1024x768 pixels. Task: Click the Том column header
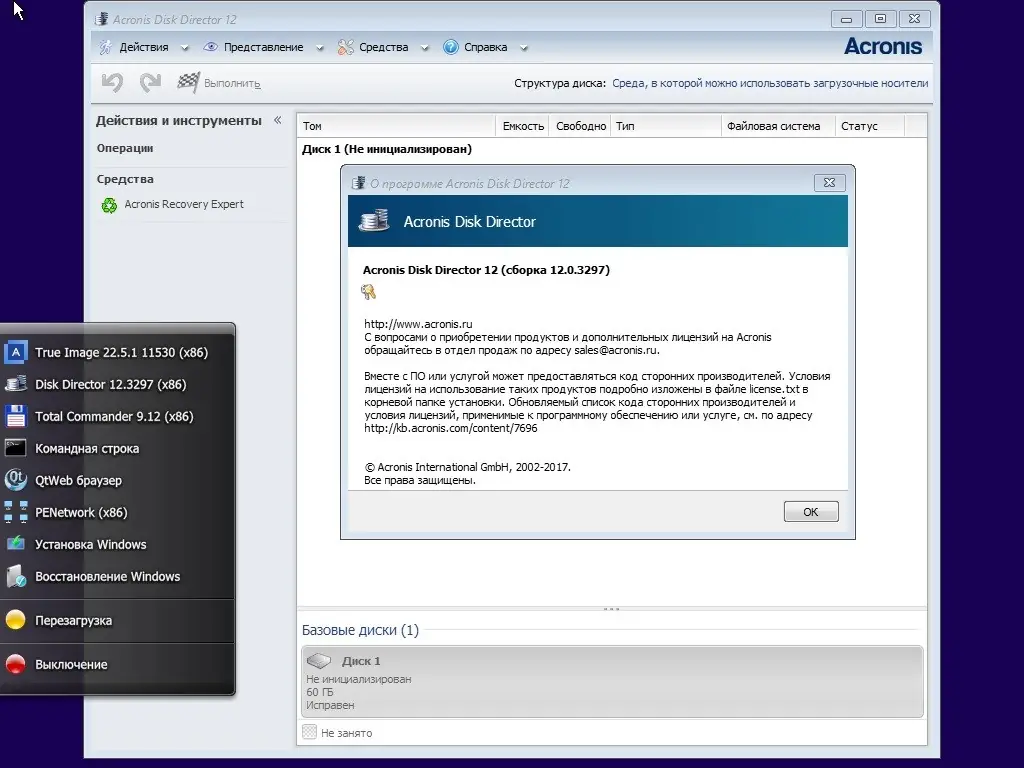click(397, 126)
